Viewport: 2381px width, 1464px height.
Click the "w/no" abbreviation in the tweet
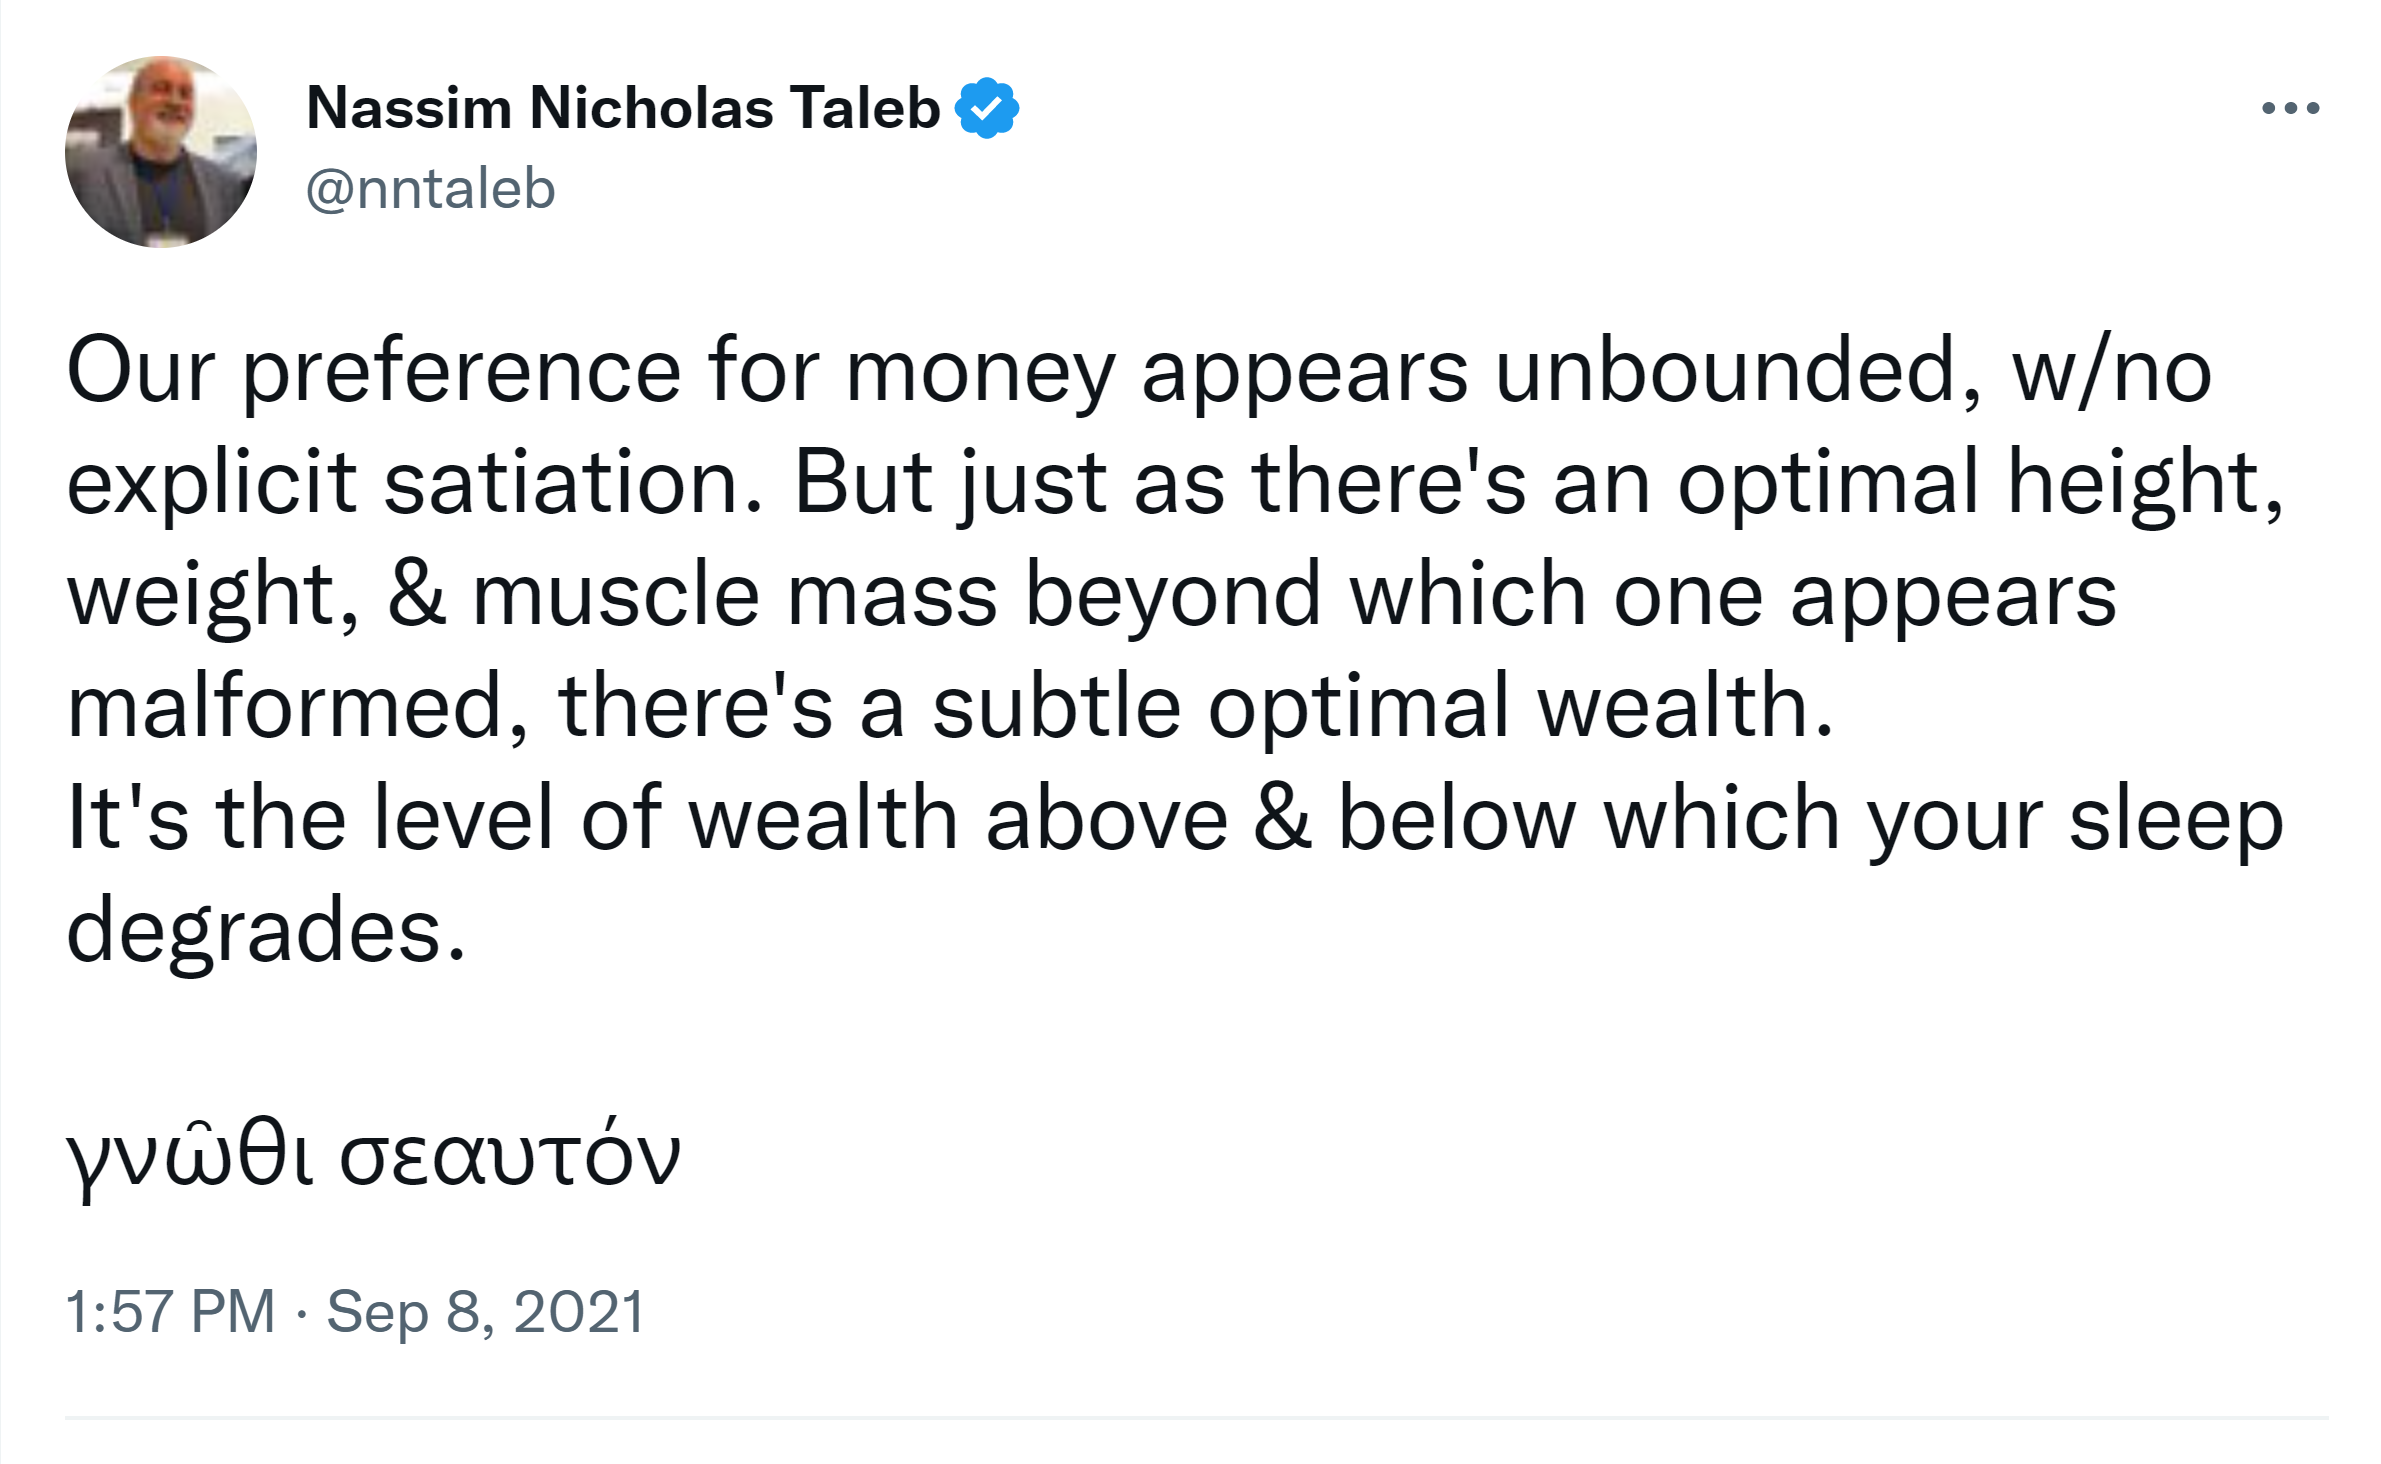(2112, 372)
